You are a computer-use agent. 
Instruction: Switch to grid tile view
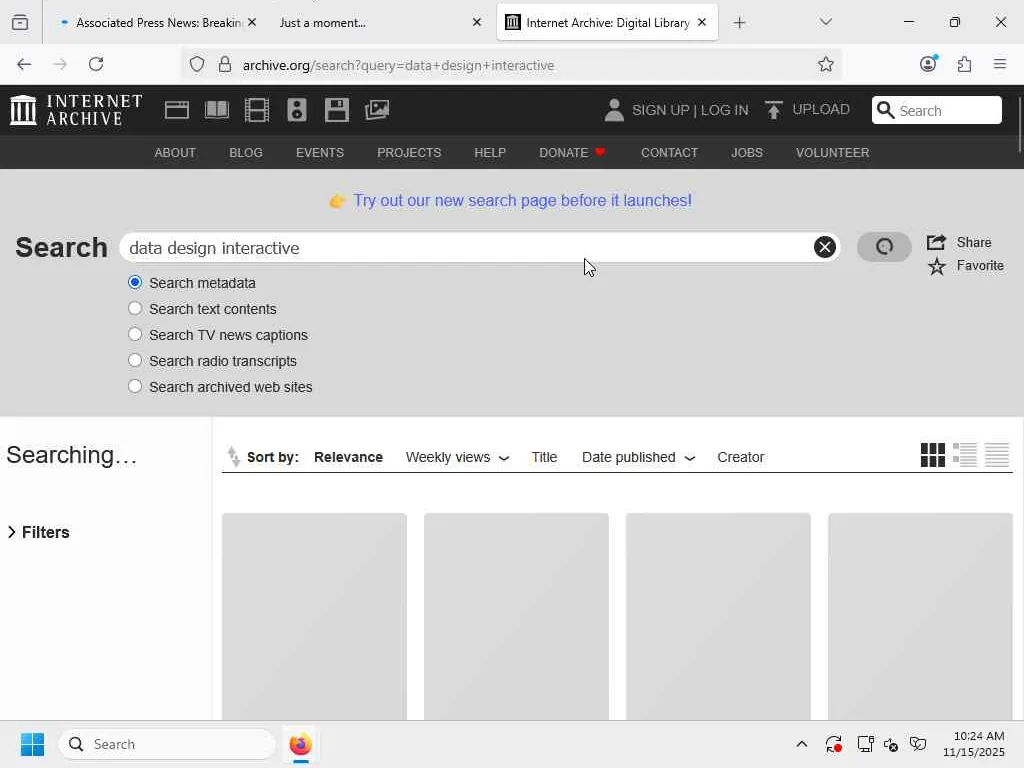[933, 455]
